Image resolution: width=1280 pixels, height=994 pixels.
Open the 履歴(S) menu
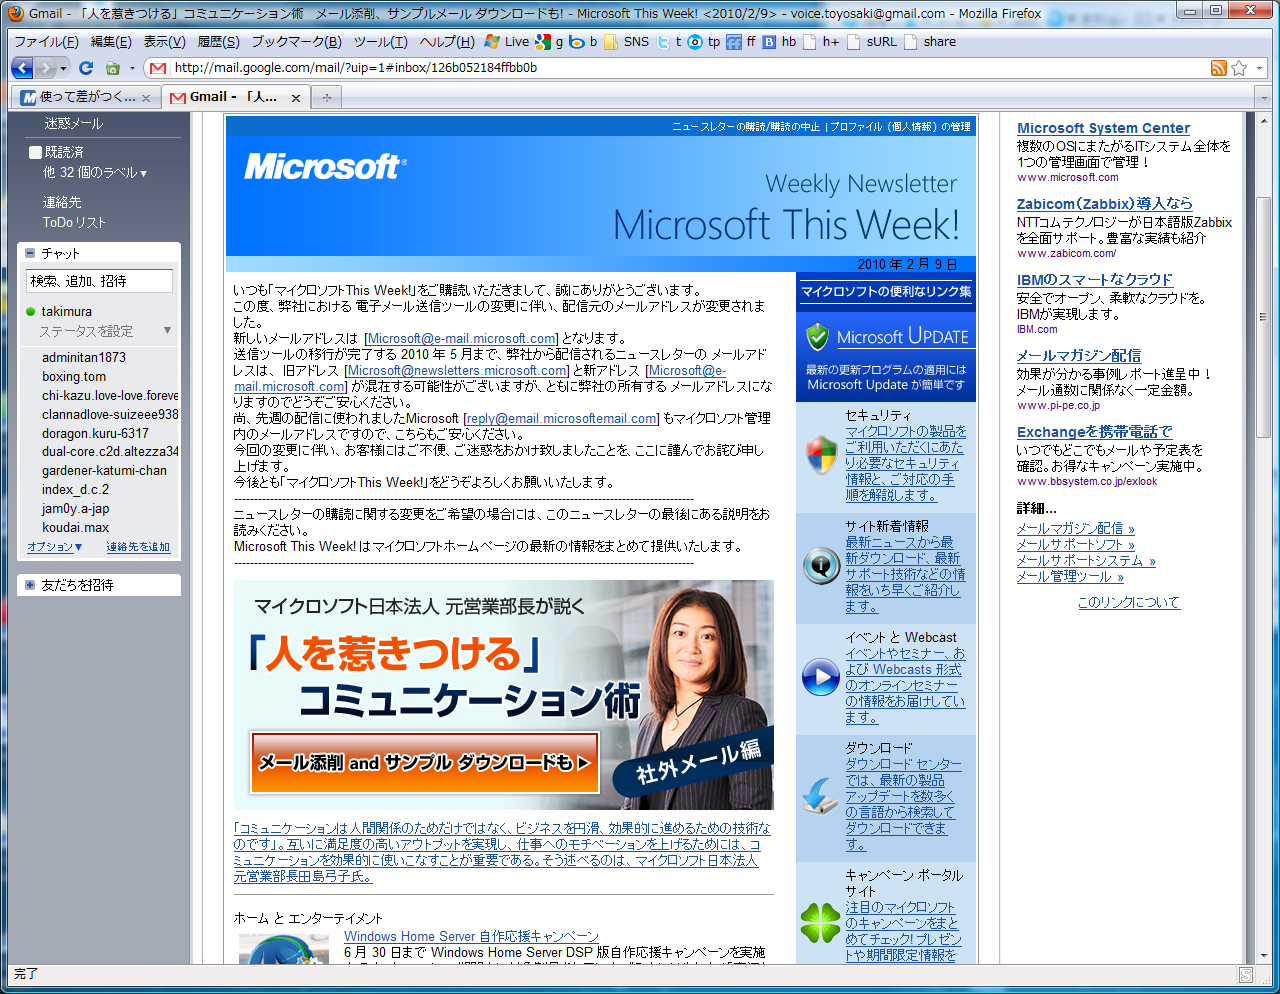(x=218, y=42)
